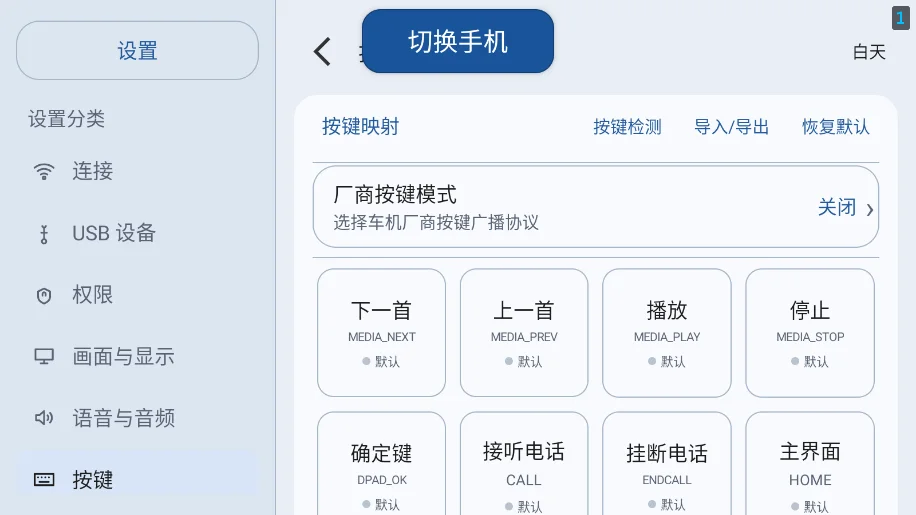
Task: Open 按键检测 key detection
Action: pyautogui.click(x=627, y=127)
